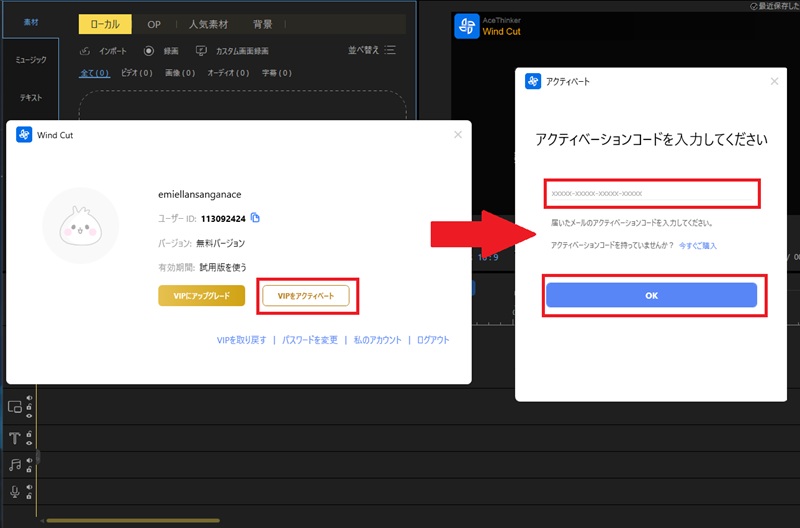The width and height of the screenshot is (800, 528).
Task: Open the ミュージック sidebar tab
Action: pos(31,60)
